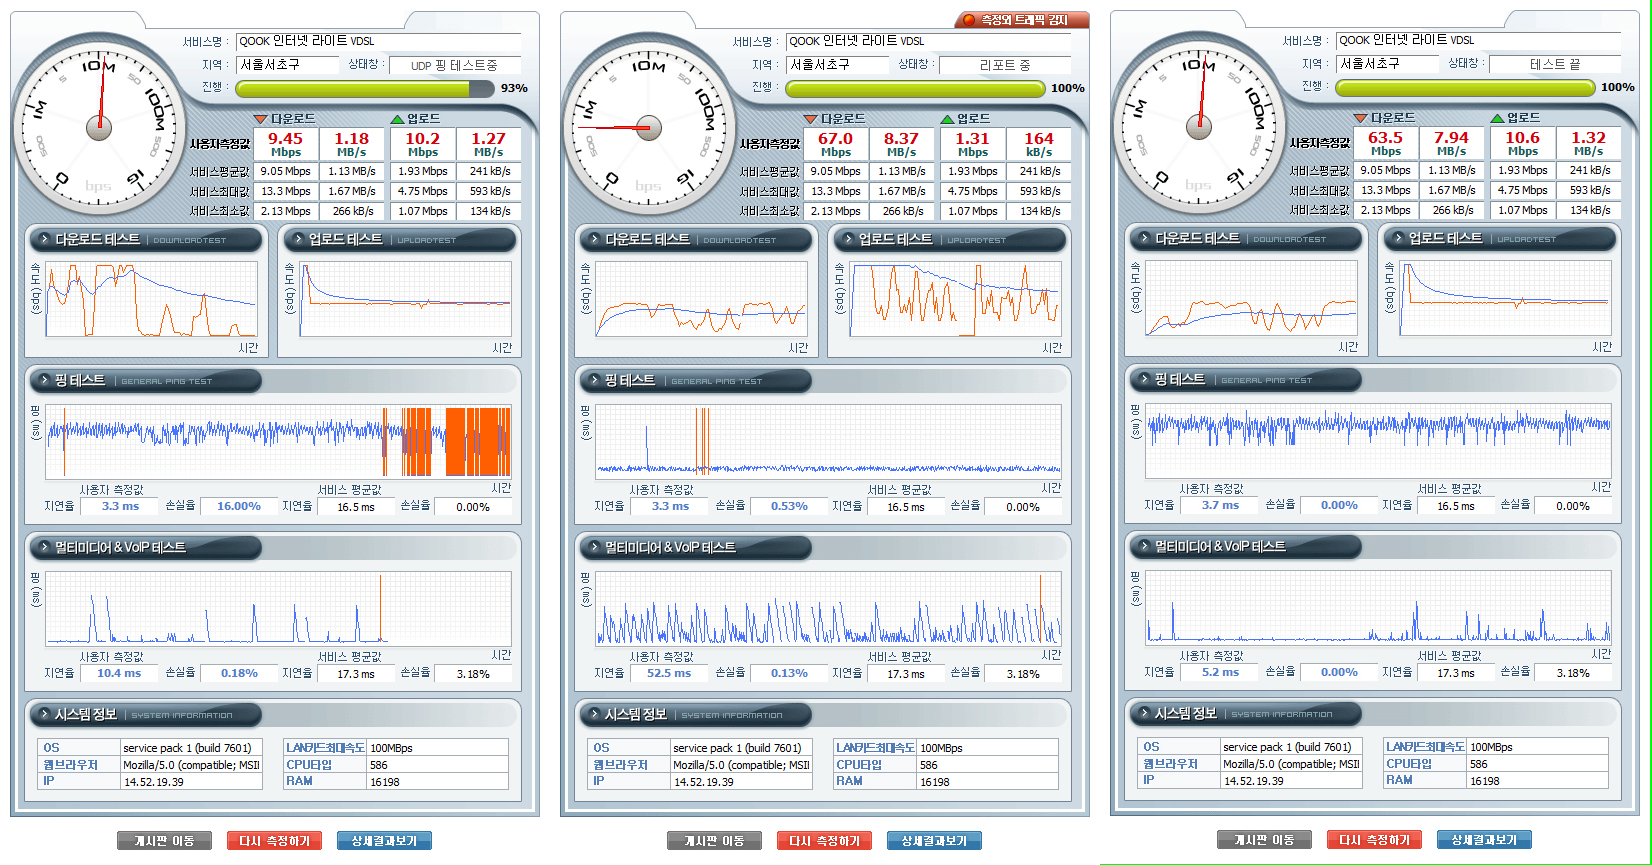
Task: Click 상세결과보기 under the 테스트 끝 panel
Action: click(1484, 840)
